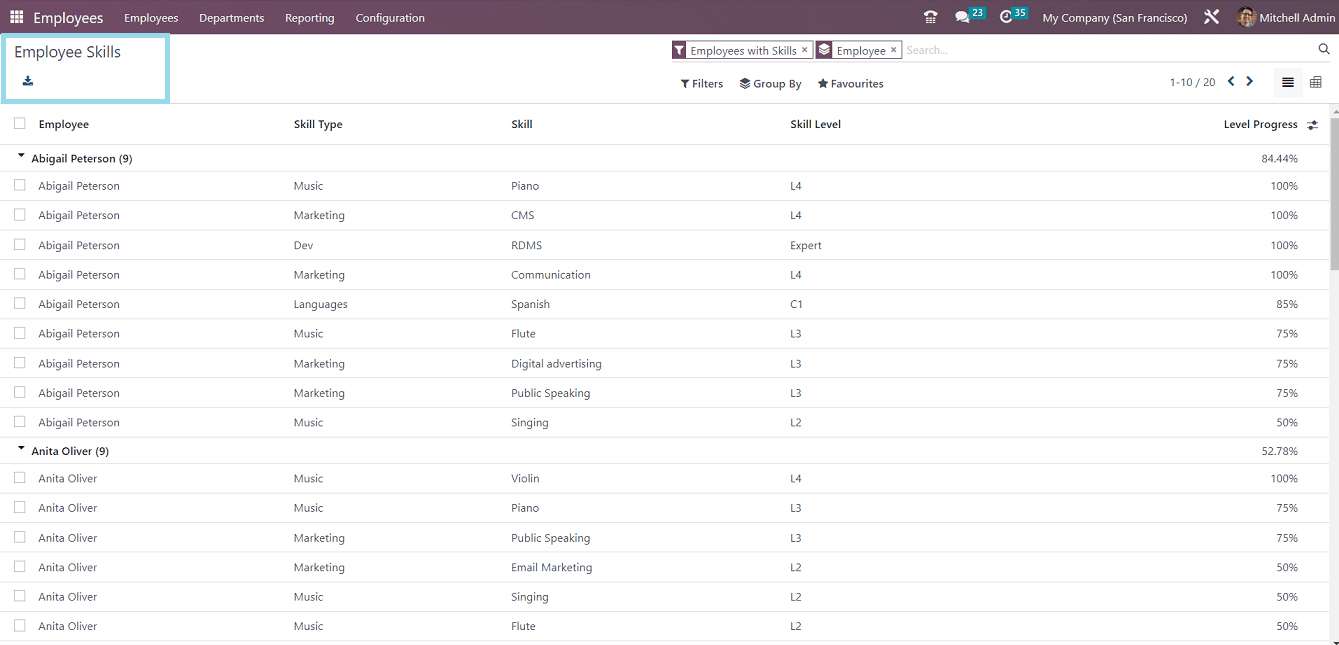
Task: Click the Expert skill level cell
Action: (806, 245)
